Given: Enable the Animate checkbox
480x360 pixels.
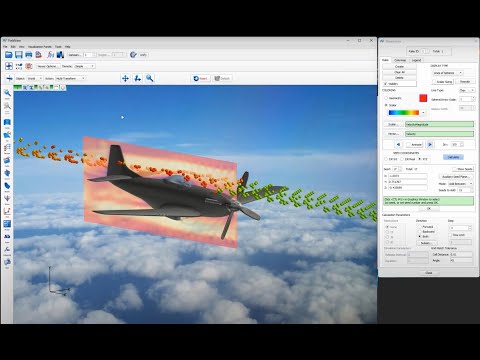Looking at the screenshot, I should click(408, 145).
